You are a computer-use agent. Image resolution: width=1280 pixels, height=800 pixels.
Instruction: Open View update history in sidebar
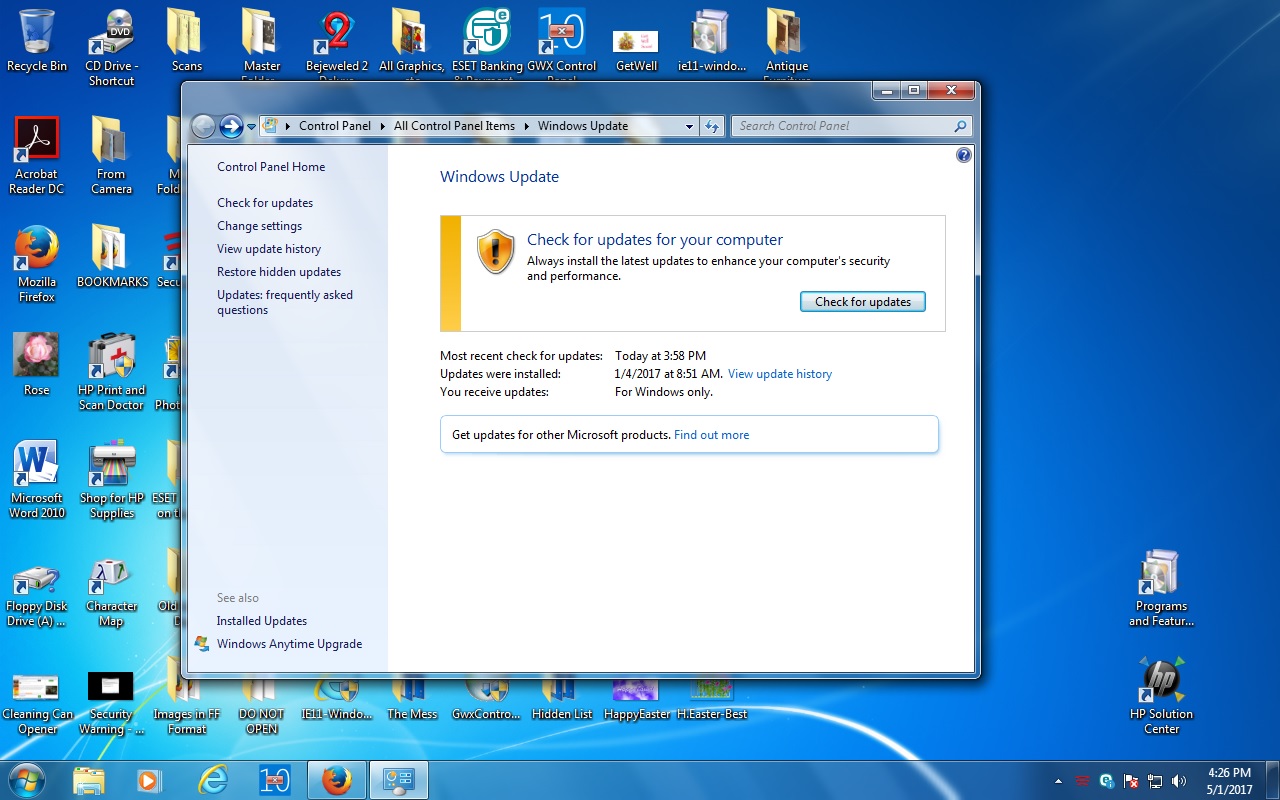click(x=269, y=249)
